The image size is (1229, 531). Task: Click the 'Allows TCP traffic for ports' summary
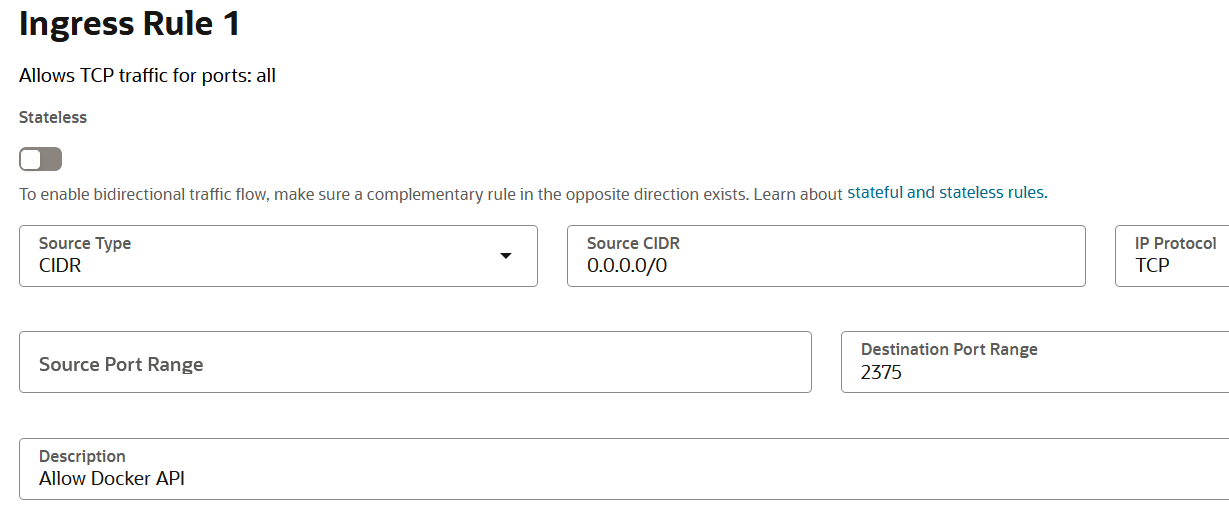(147, 75)
